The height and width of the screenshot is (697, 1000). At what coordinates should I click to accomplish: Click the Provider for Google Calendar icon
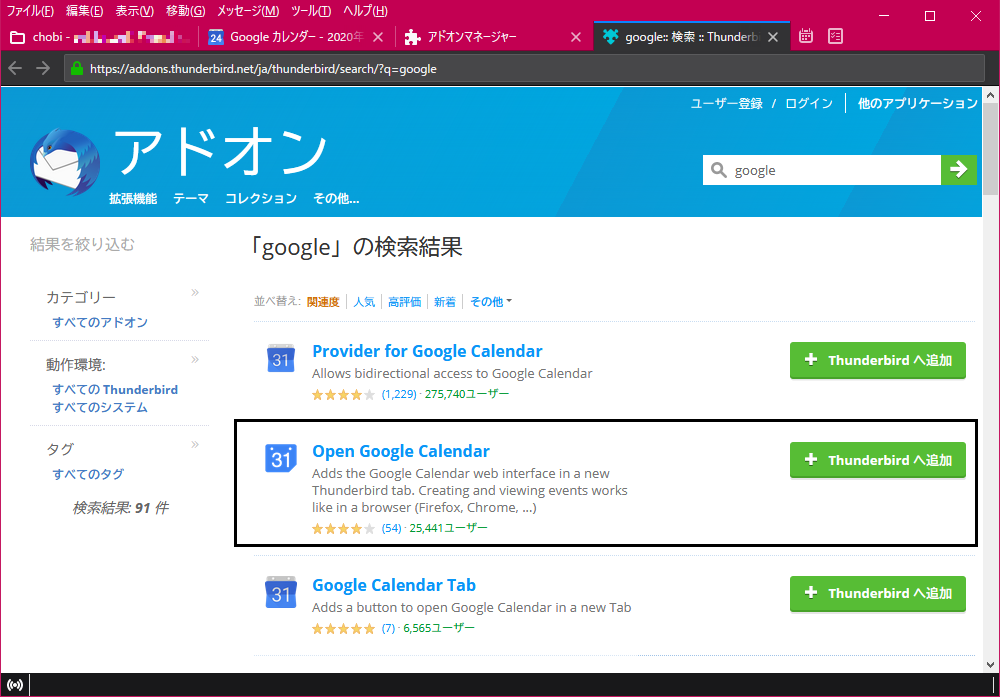(281, 358)
